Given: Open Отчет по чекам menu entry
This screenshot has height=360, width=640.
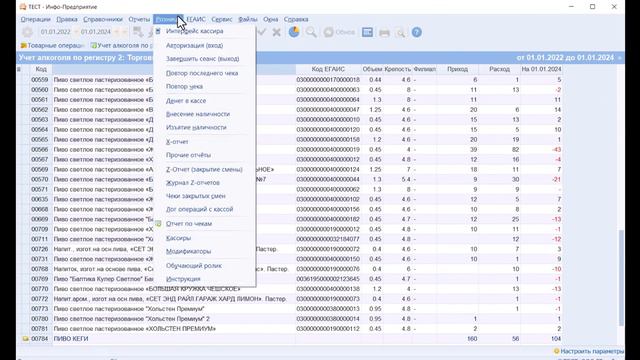Looking at the screenshot, I should 189,224.
